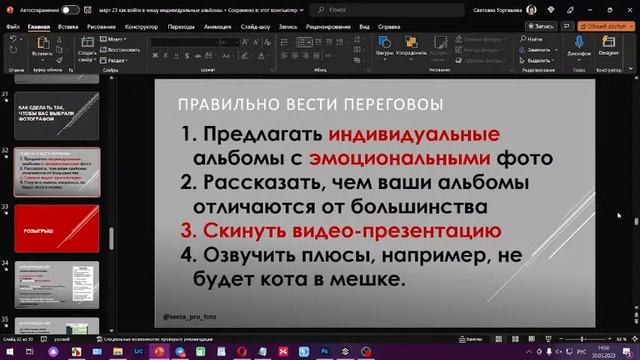Collapse the ribbon with the chevron
The width and height of the screenshot is (640, 360).
click(x=631, y=69)
